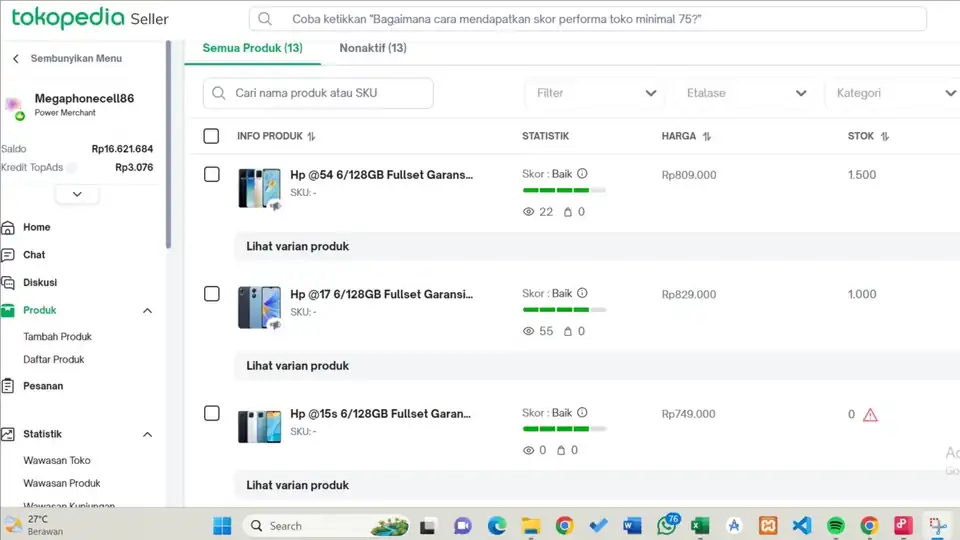The width and height of the screenshot is (960, 540).
Task: Click info icon beside Skor for Hp @15s
Action: click(x=582, y=413)
